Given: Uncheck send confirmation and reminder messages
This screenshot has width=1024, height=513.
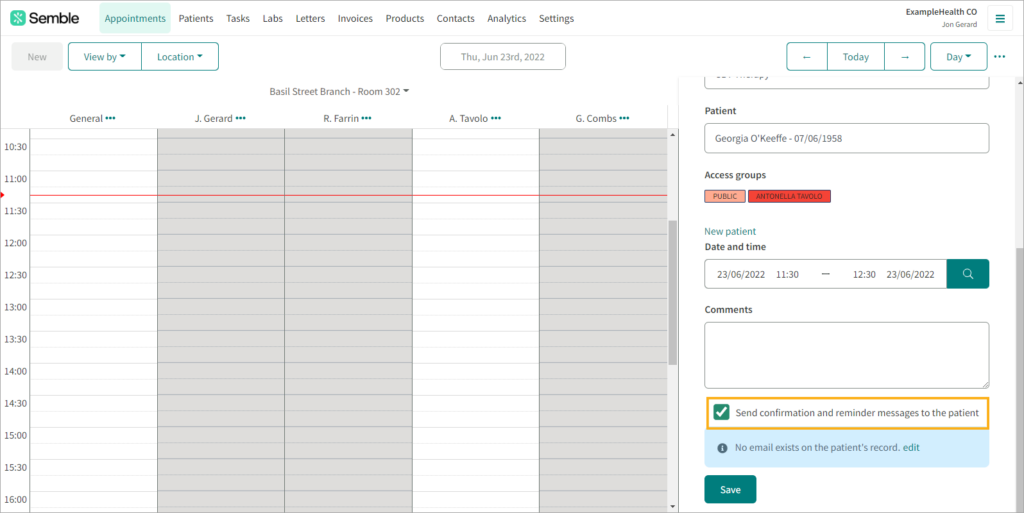Looking at the screenshot, I should [x=722, y=412].
